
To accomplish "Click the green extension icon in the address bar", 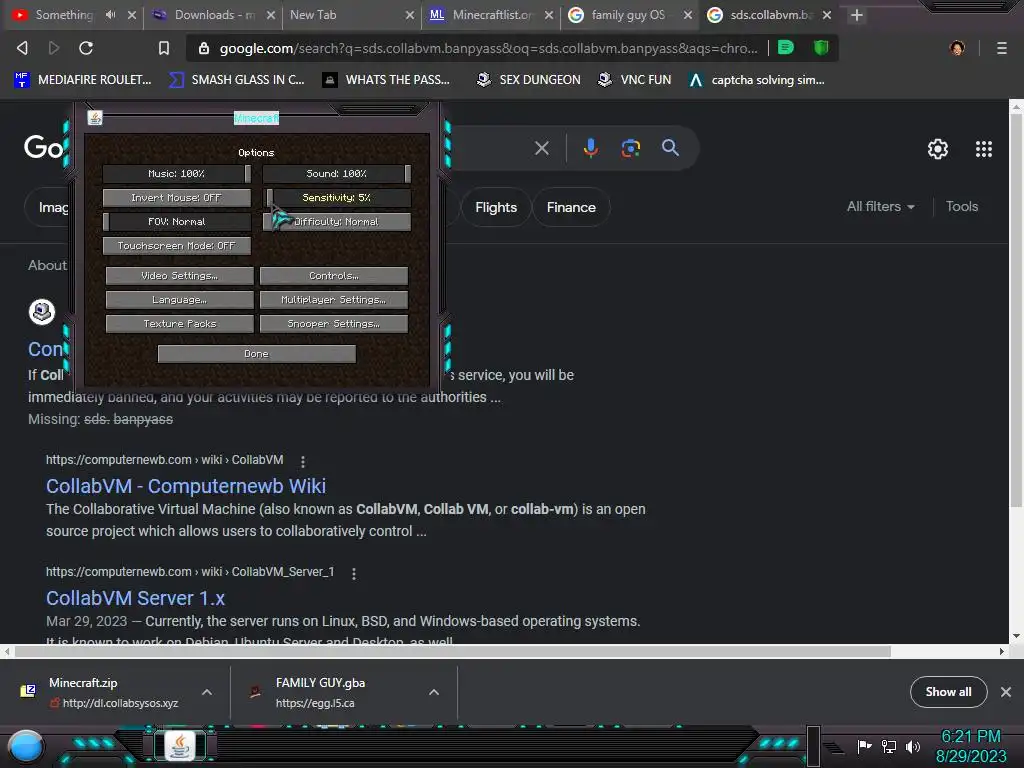I will 786,47.
